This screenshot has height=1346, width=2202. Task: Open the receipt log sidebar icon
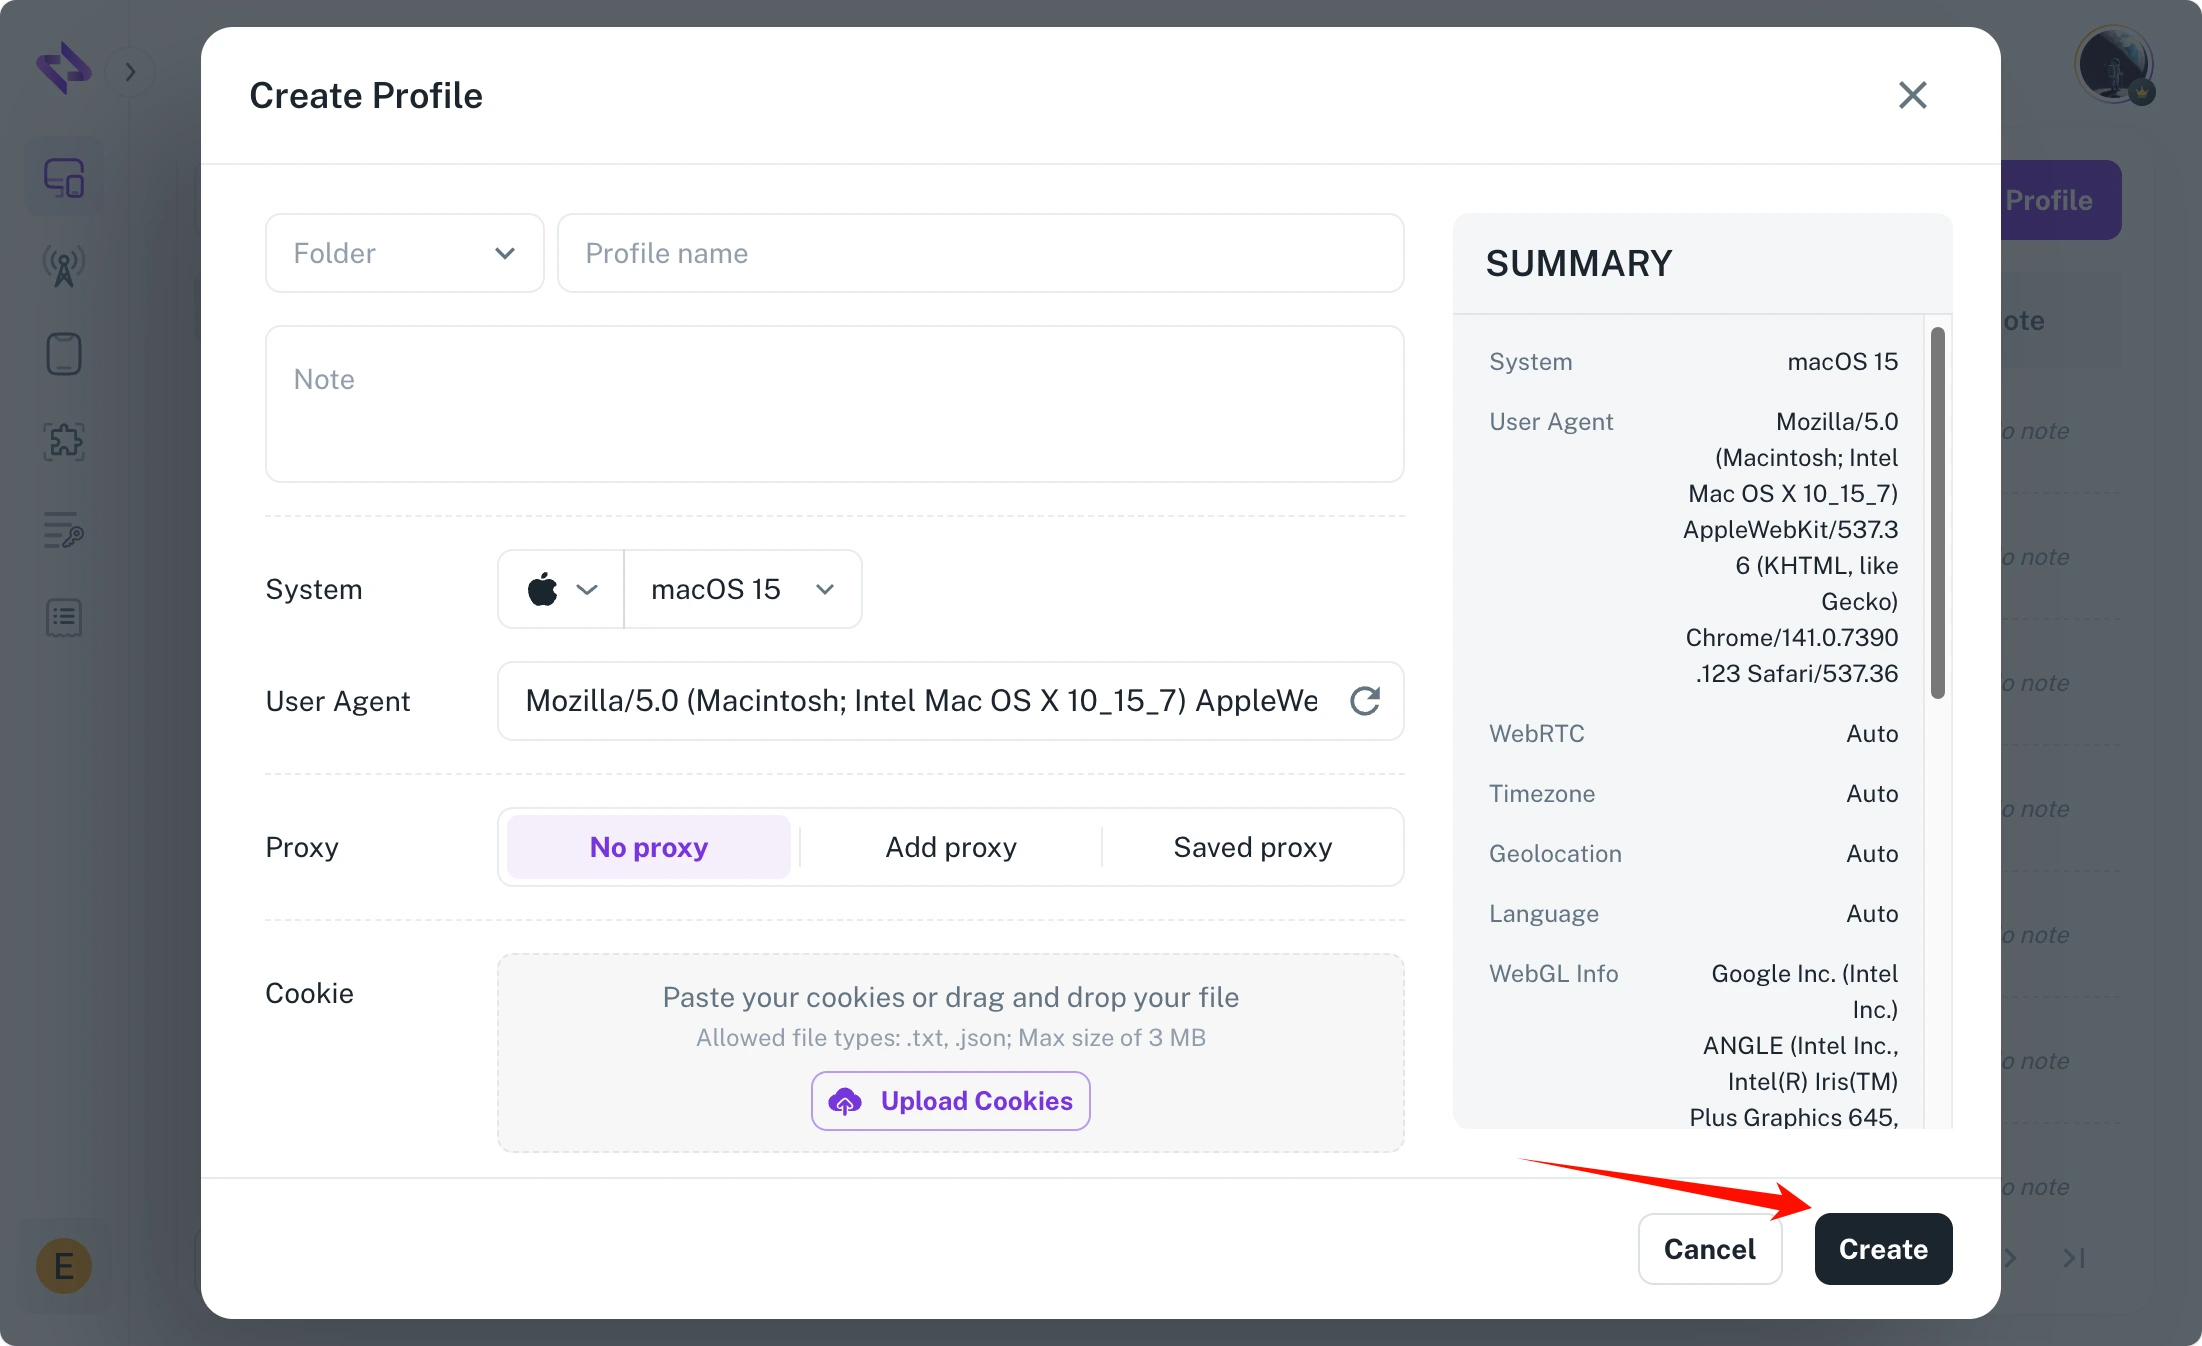pyautogui.click(x=64, y=618)
